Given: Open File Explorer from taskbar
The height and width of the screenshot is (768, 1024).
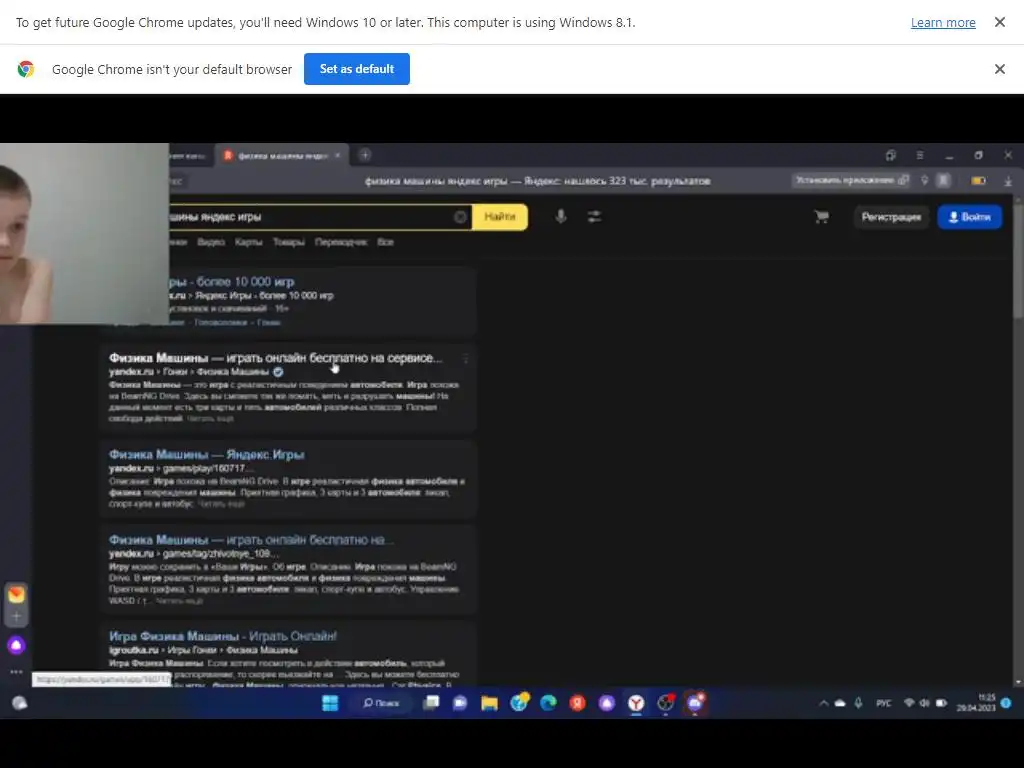Looking at the screenshot, I should tap(489, 703).
